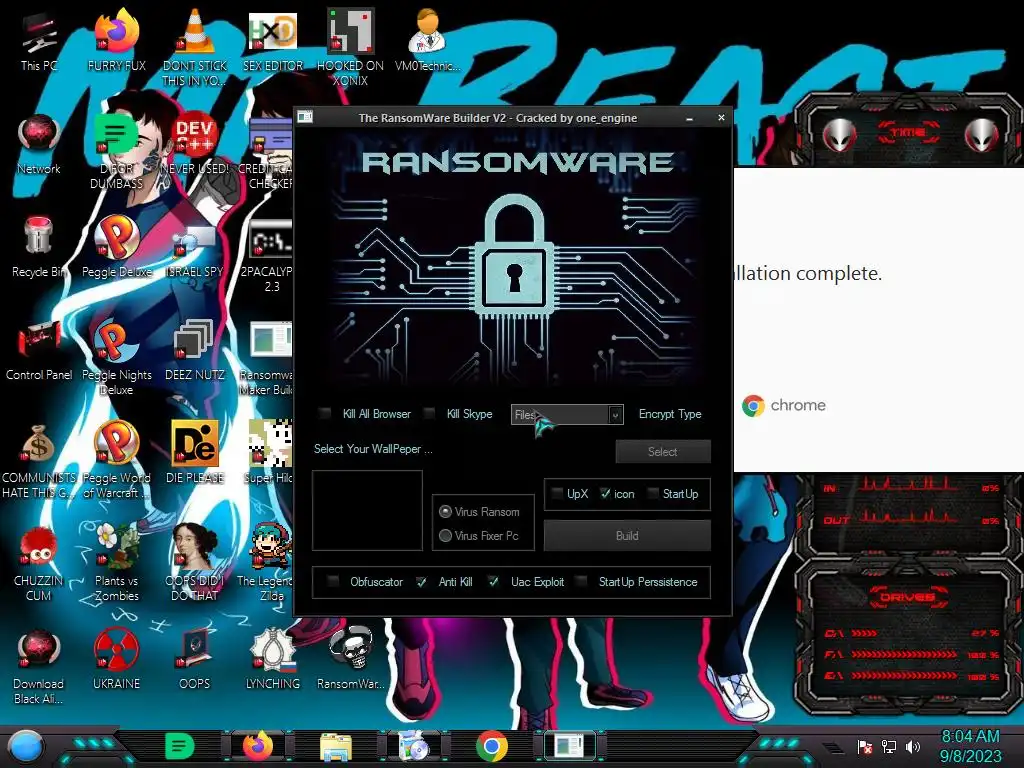
Task: Click the network tray icon
Action: [x=889, y=746]
